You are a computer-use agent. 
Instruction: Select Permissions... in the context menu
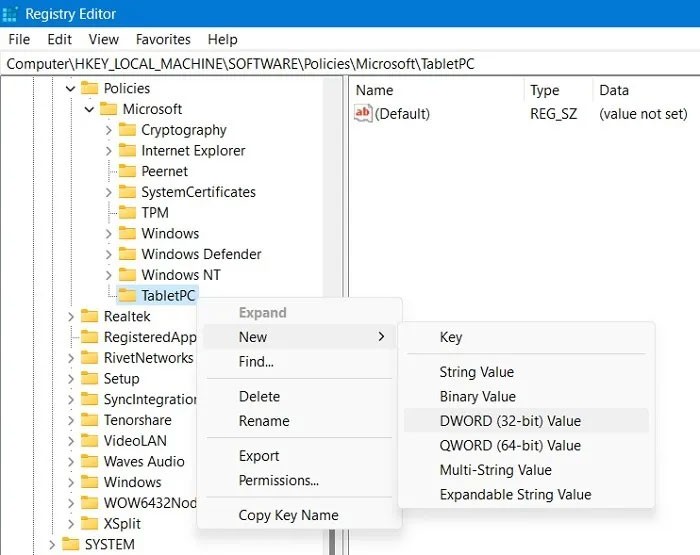(x=278, y=481)
